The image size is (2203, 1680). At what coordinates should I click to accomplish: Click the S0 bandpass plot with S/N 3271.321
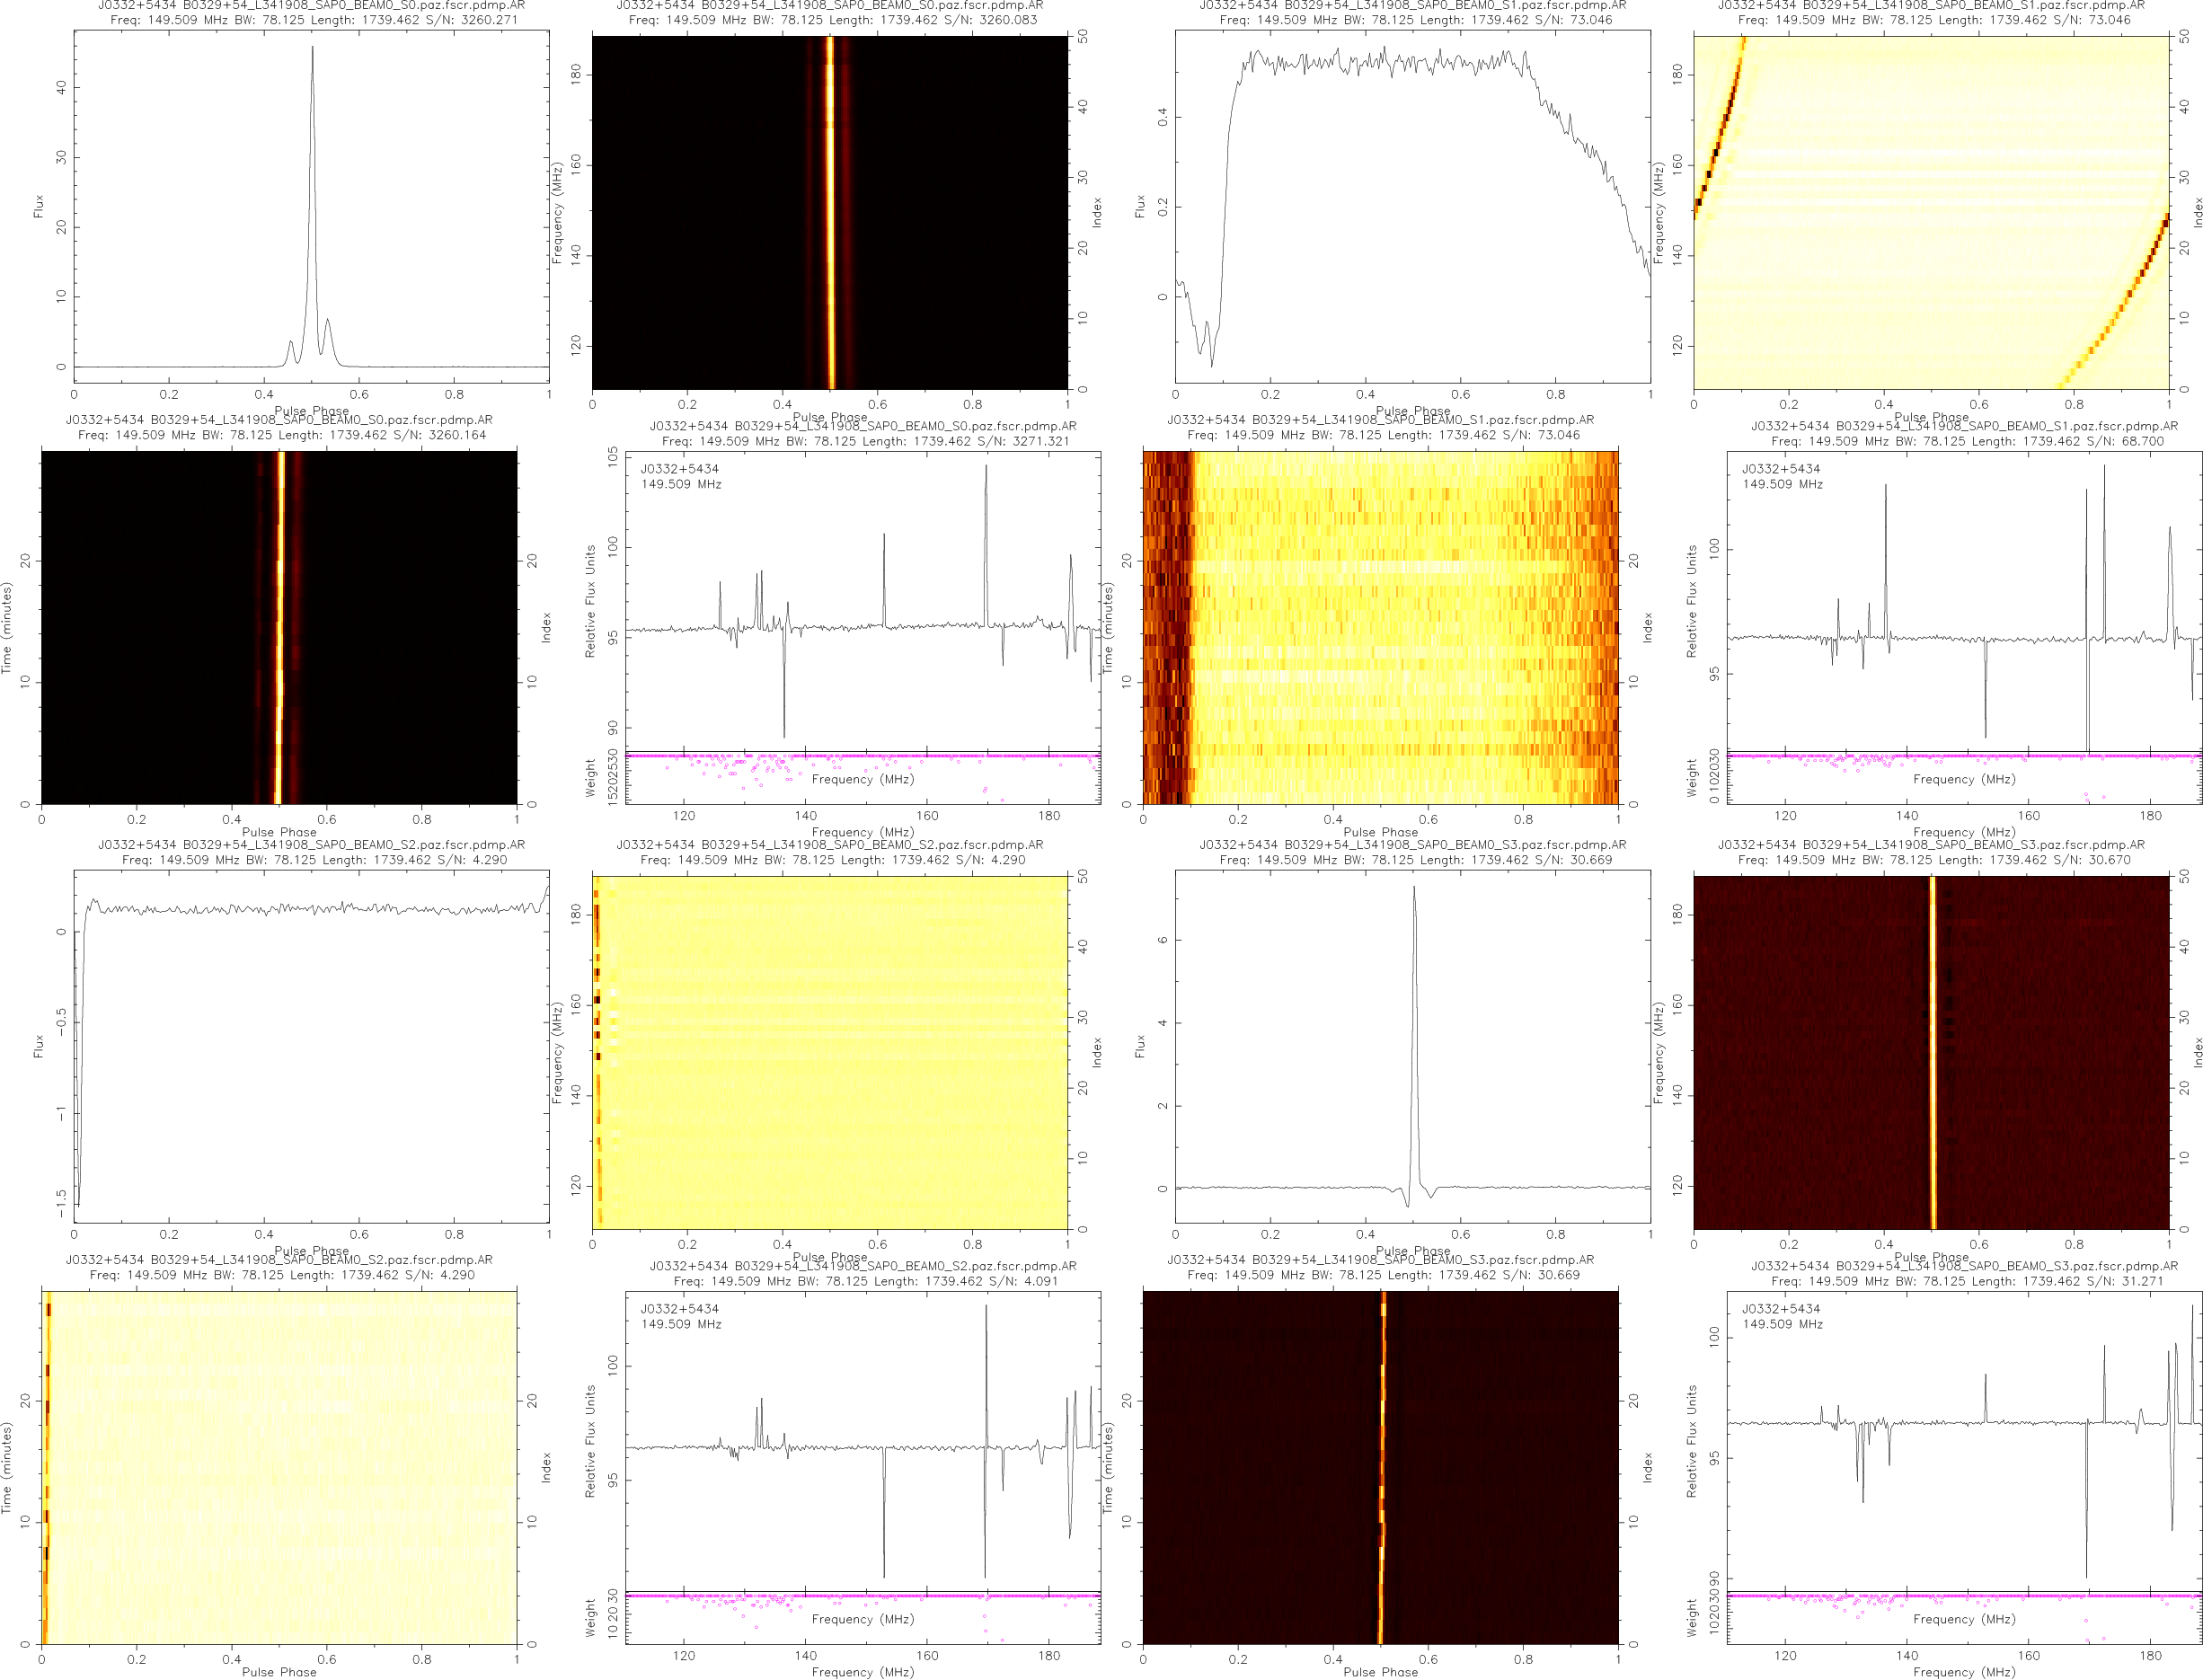(862, 600)
